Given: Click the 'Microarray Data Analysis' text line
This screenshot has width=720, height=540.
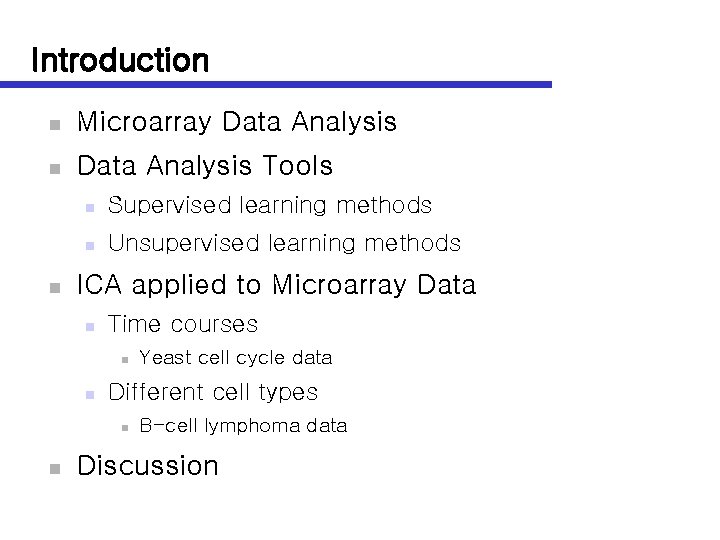Looking at the screenshot, I should click(x=237, y=123).
